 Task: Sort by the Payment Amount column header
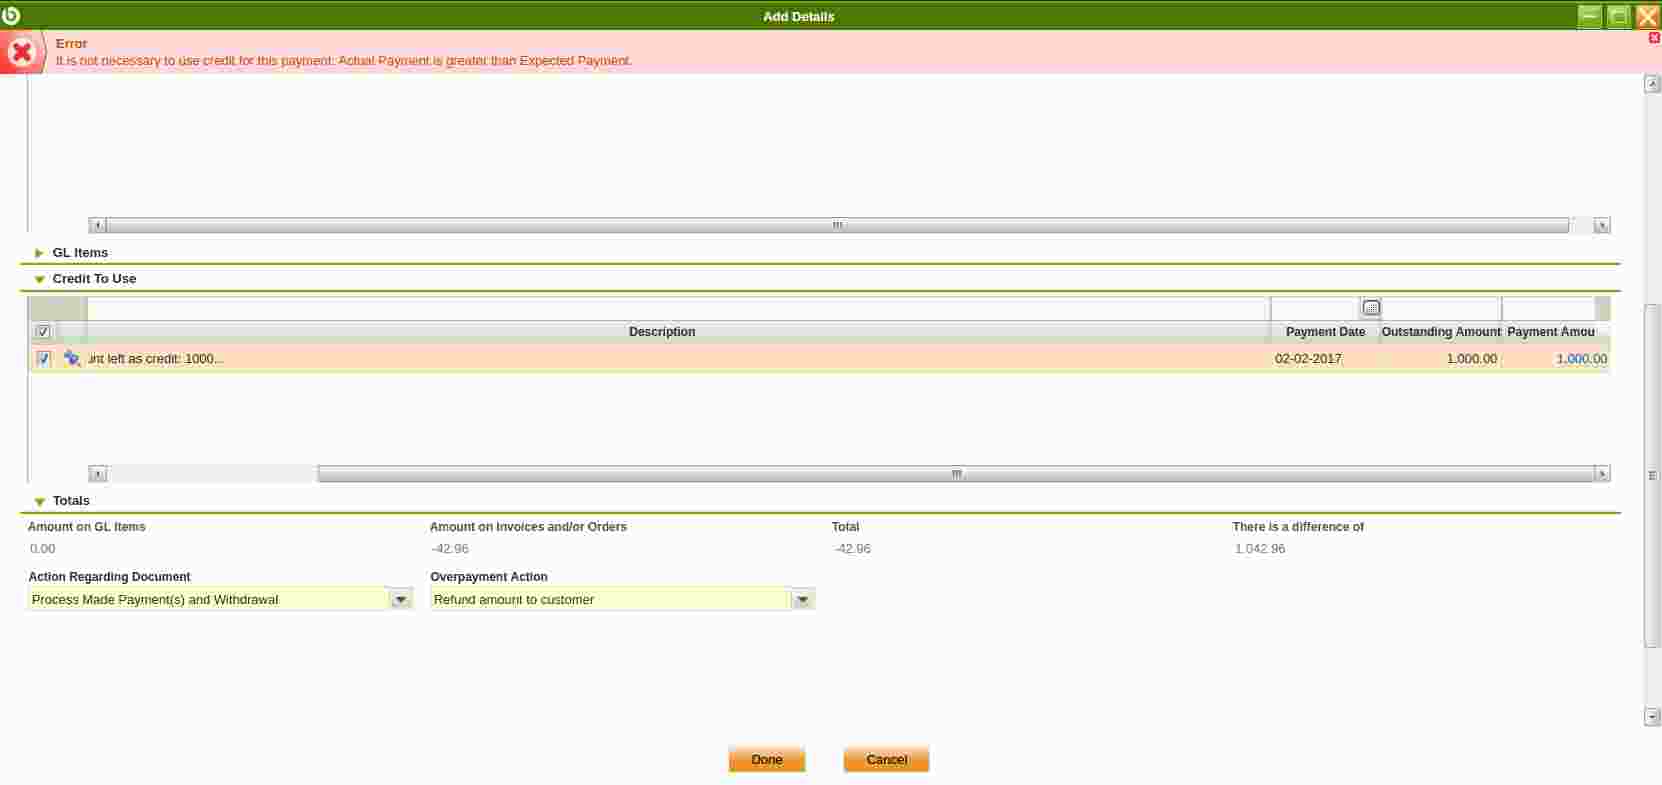point(1551,332)
